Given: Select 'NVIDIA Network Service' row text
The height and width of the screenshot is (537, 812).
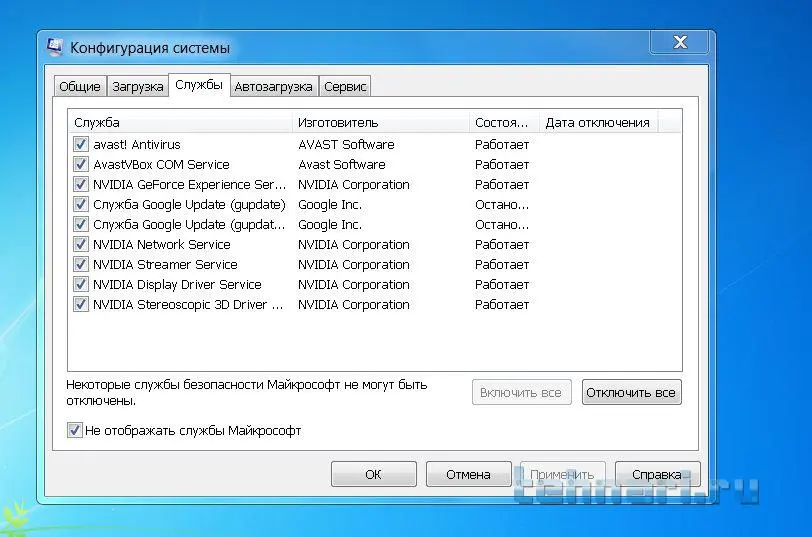Looking at the screenshot, I should [x=162, y=244].
